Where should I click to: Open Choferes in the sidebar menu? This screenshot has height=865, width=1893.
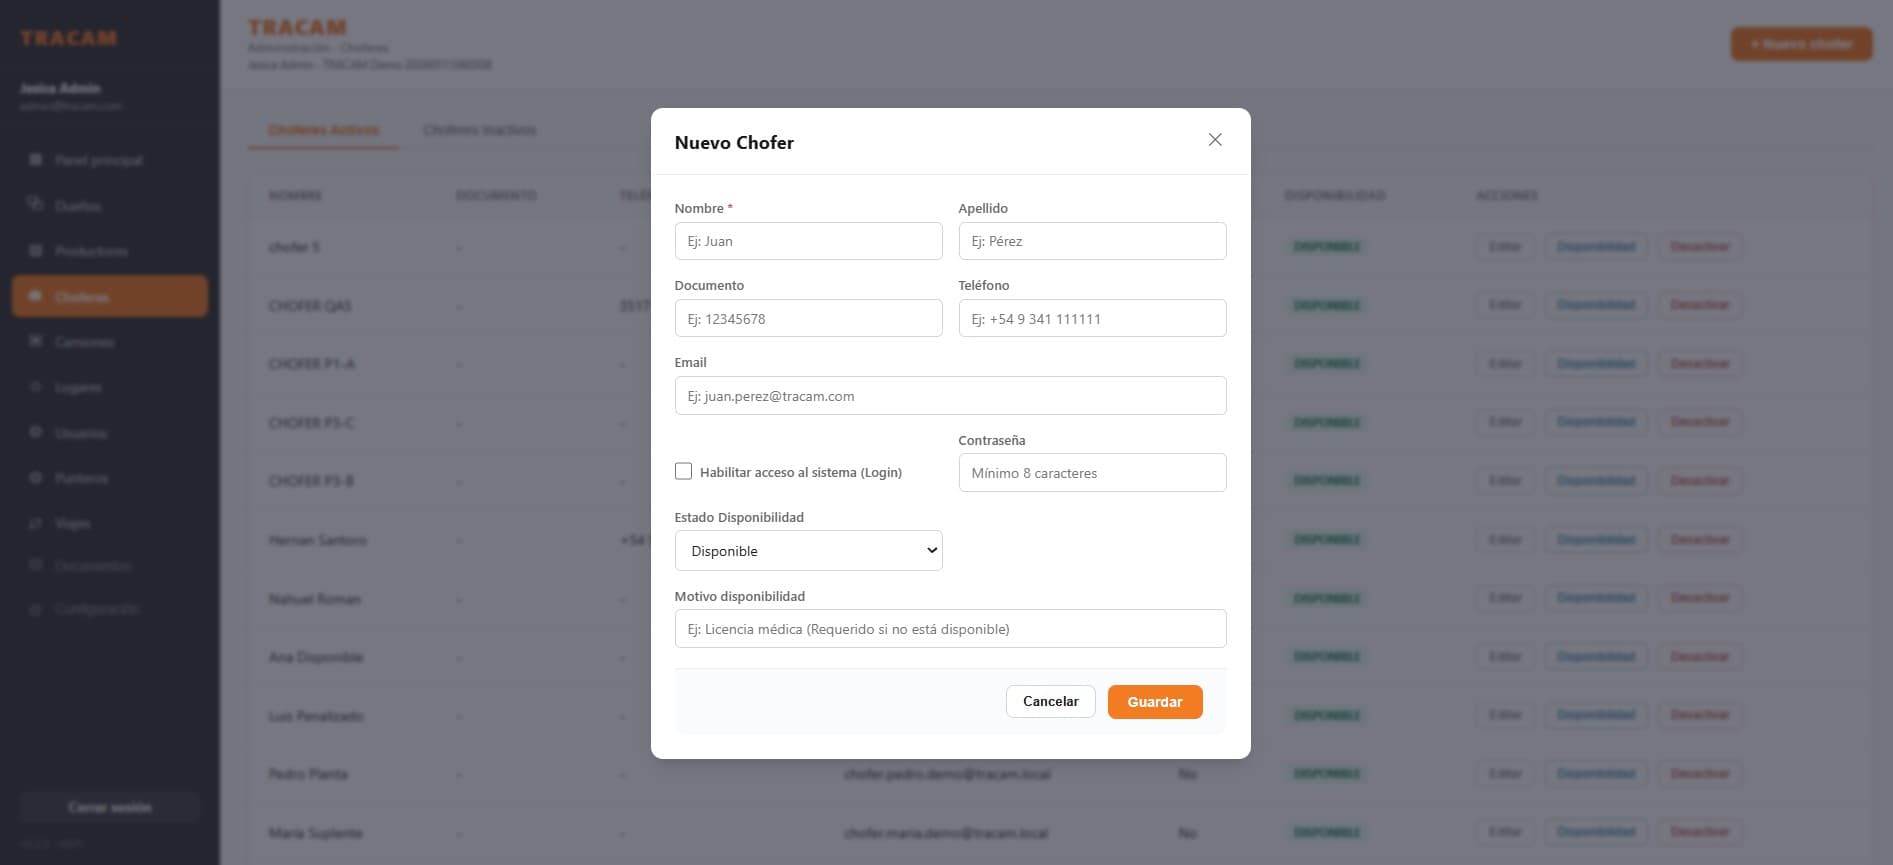point(110,297)
